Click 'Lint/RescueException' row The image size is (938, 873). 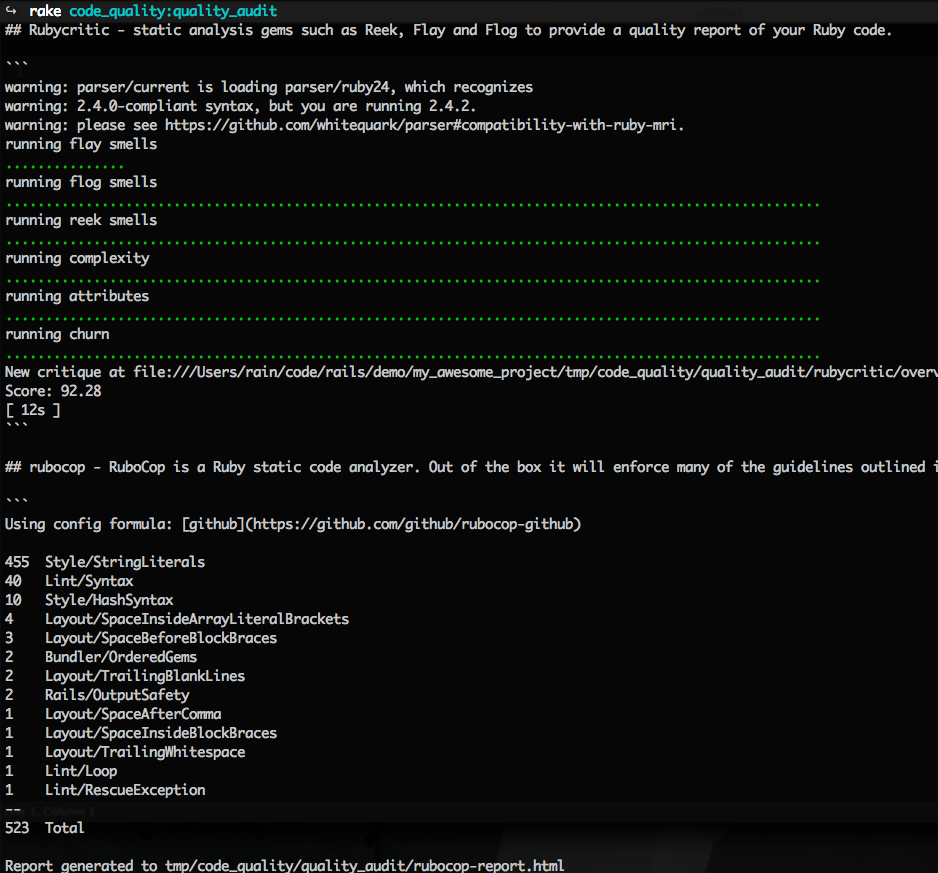click(105, 790)
